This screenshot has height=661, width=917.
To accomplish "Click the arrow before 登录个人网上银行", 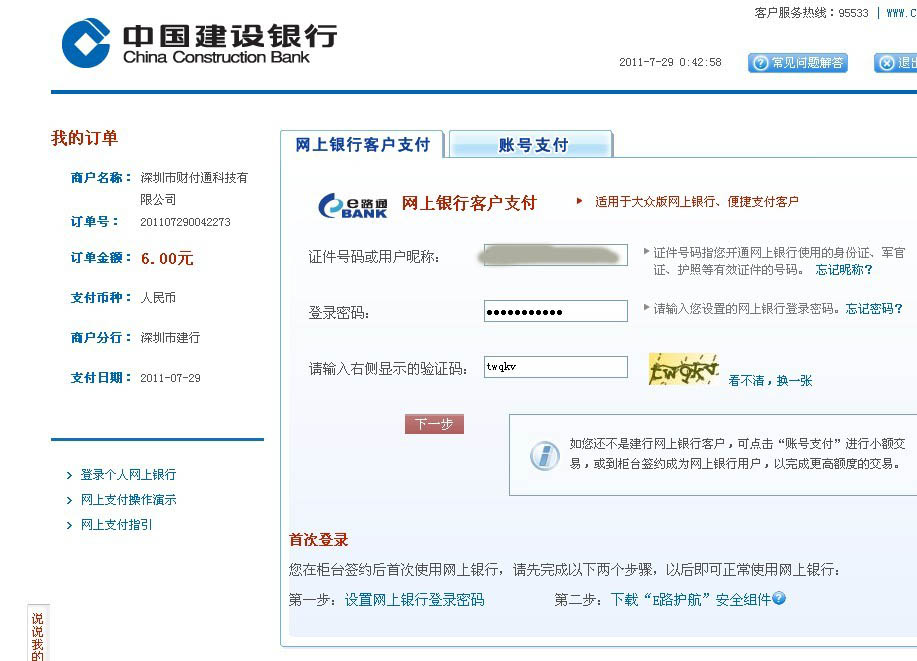I will 70,476.
